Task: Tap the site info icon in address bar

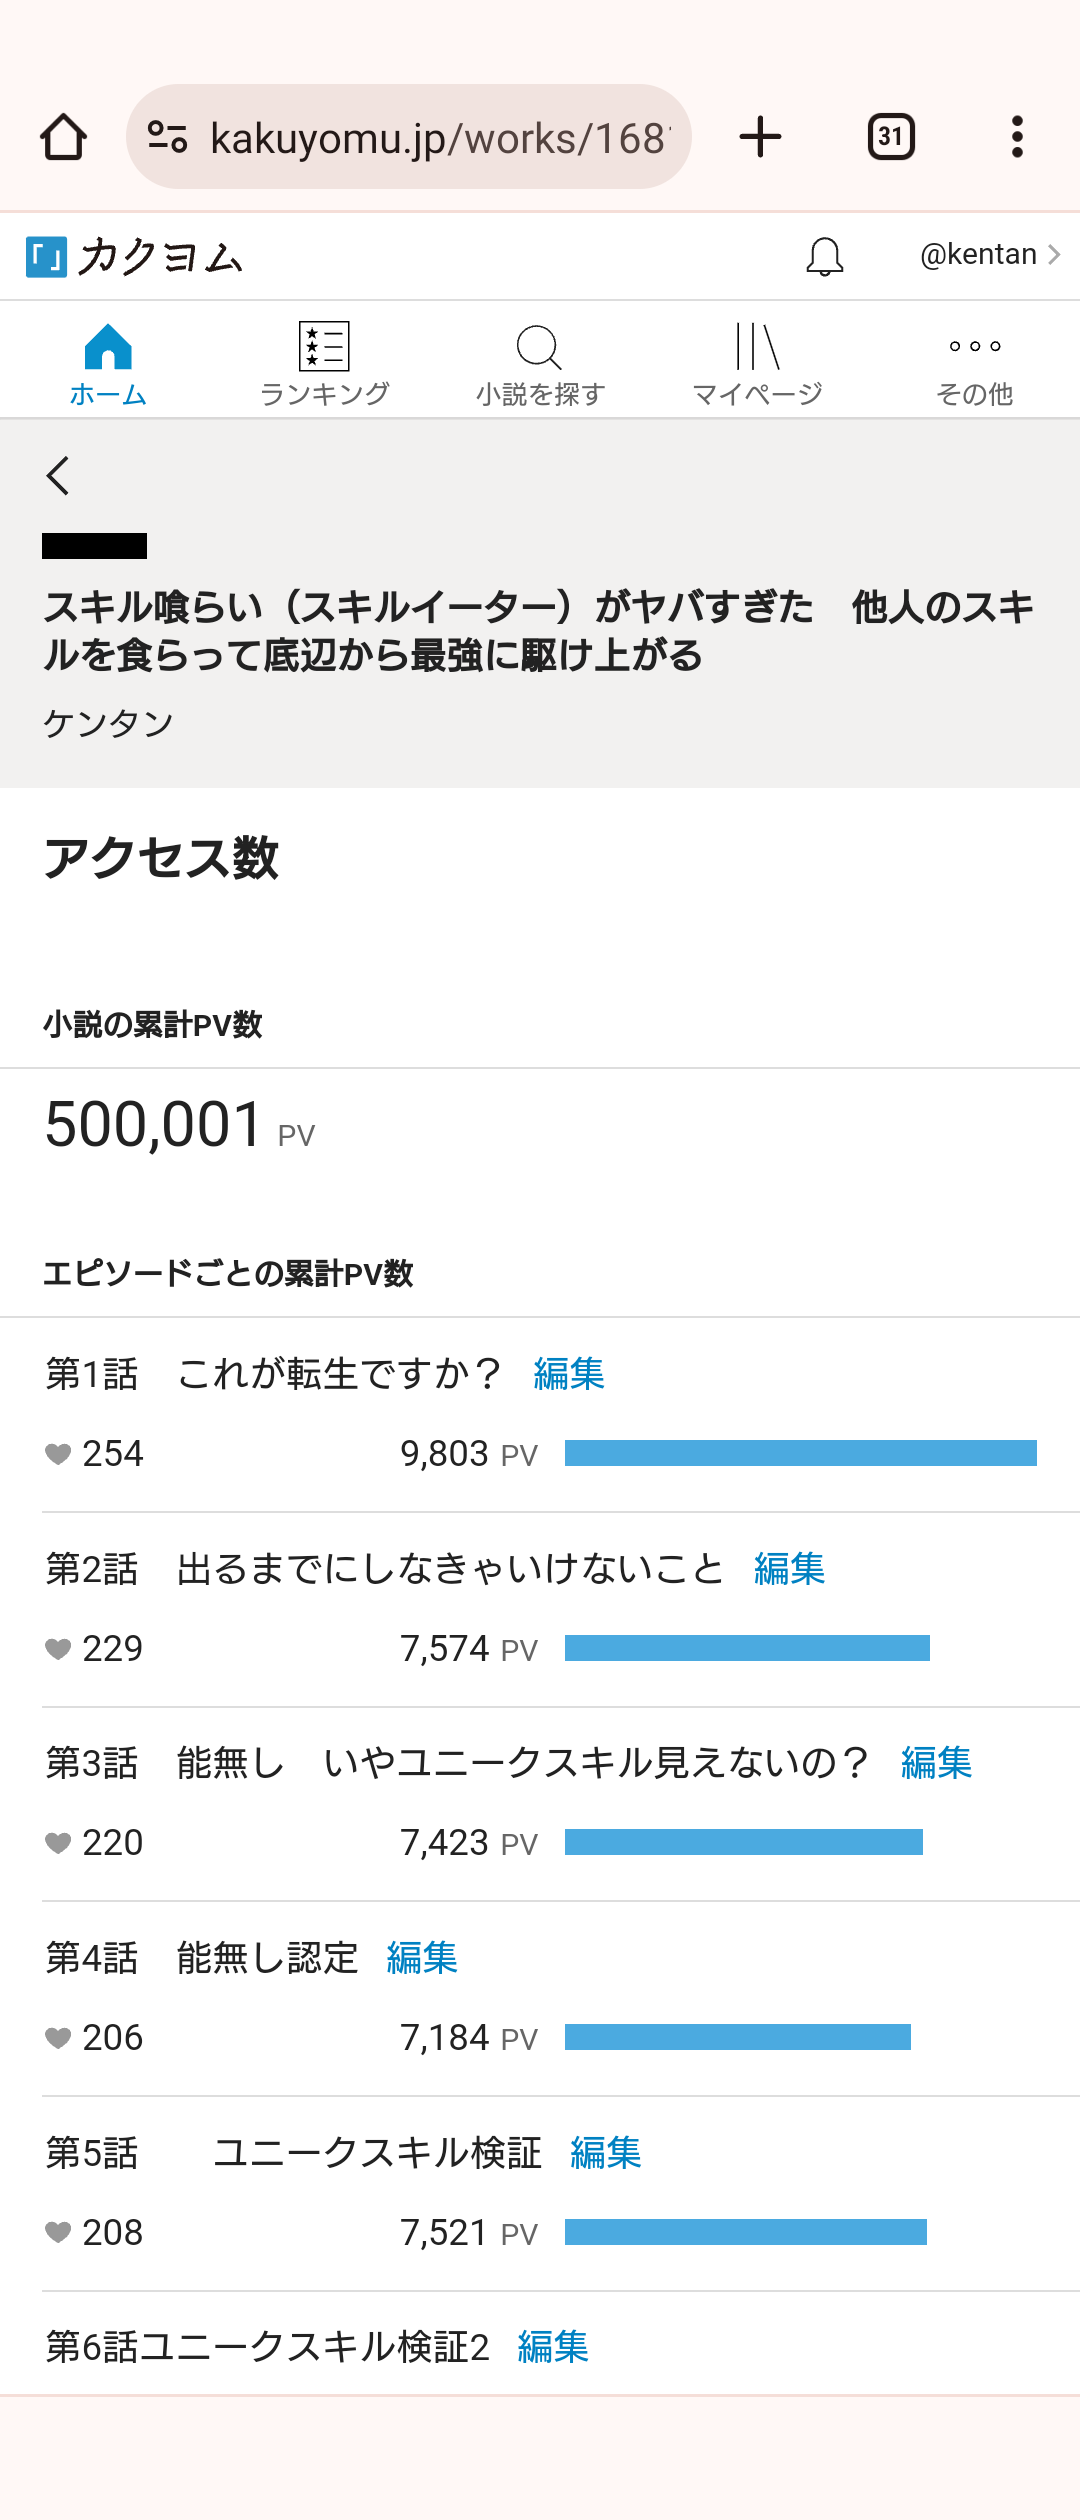Action: 167,137
